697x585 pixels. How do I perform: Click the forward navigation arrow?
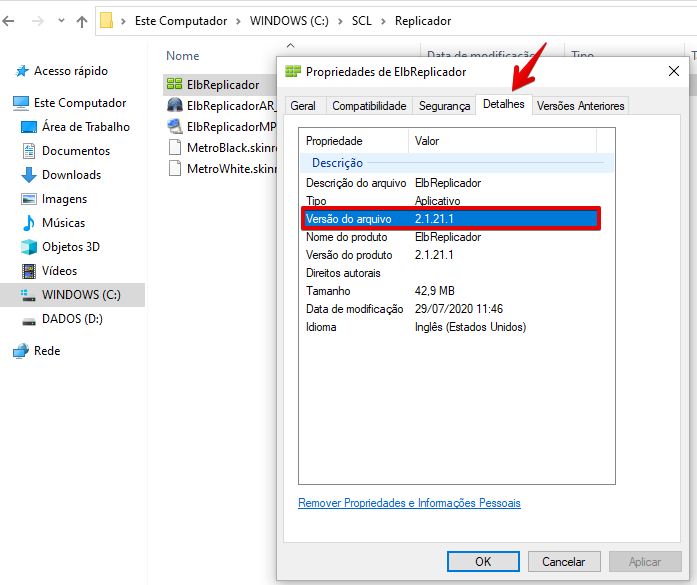pos(38,21)
